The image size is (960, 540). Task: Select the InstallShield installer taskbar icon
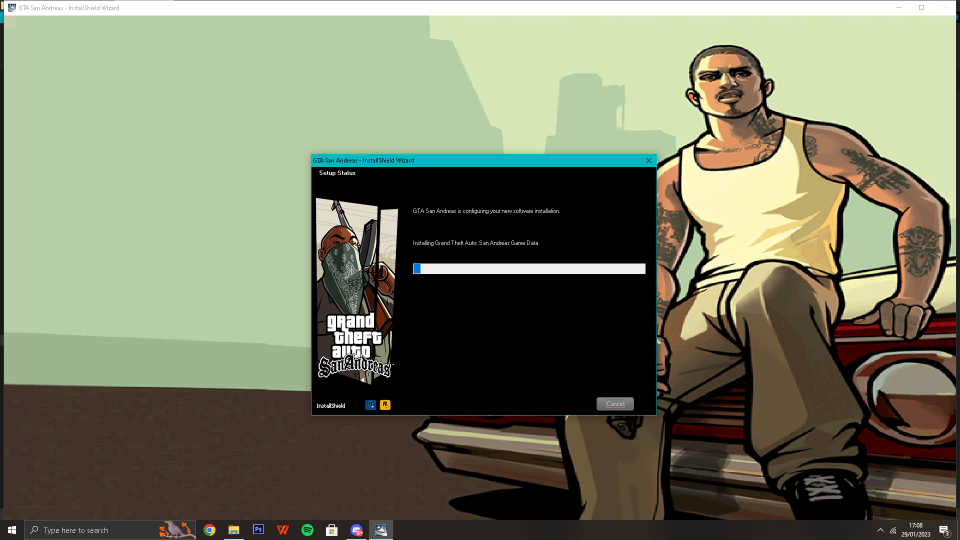click(x=381, y=530)
